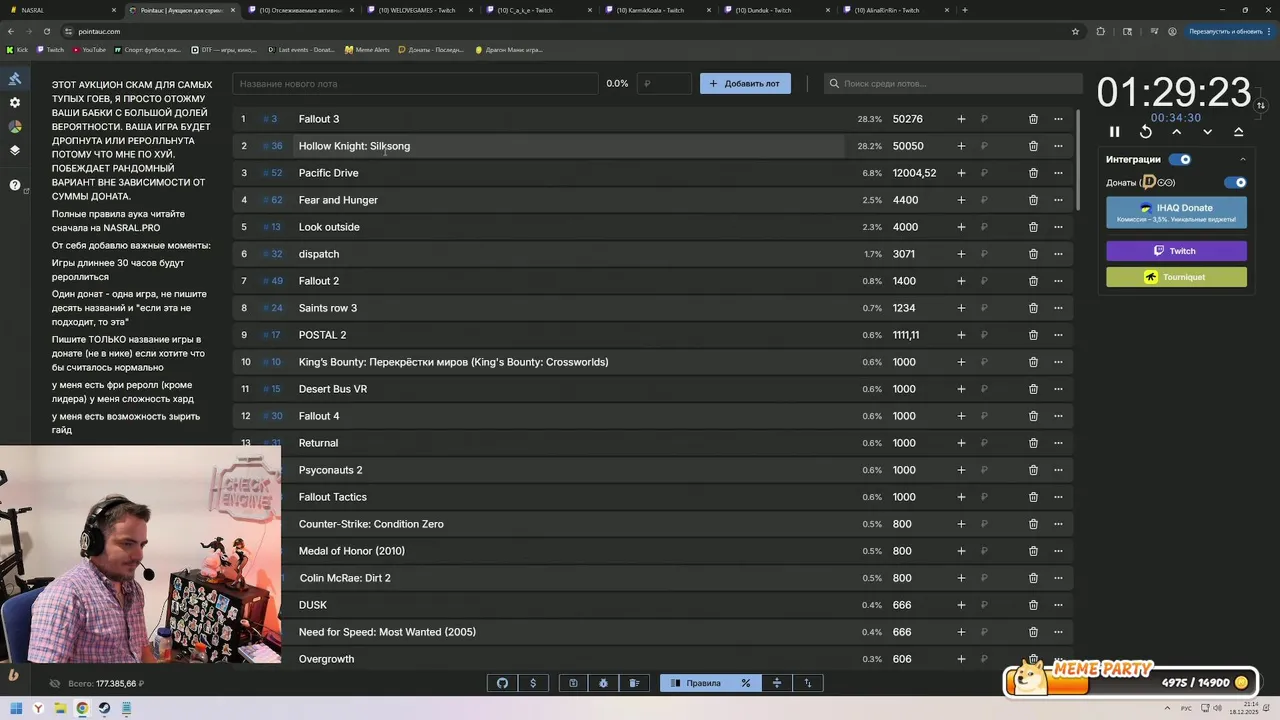
Task: Open Windows Start menu
Action: point(16,709)
